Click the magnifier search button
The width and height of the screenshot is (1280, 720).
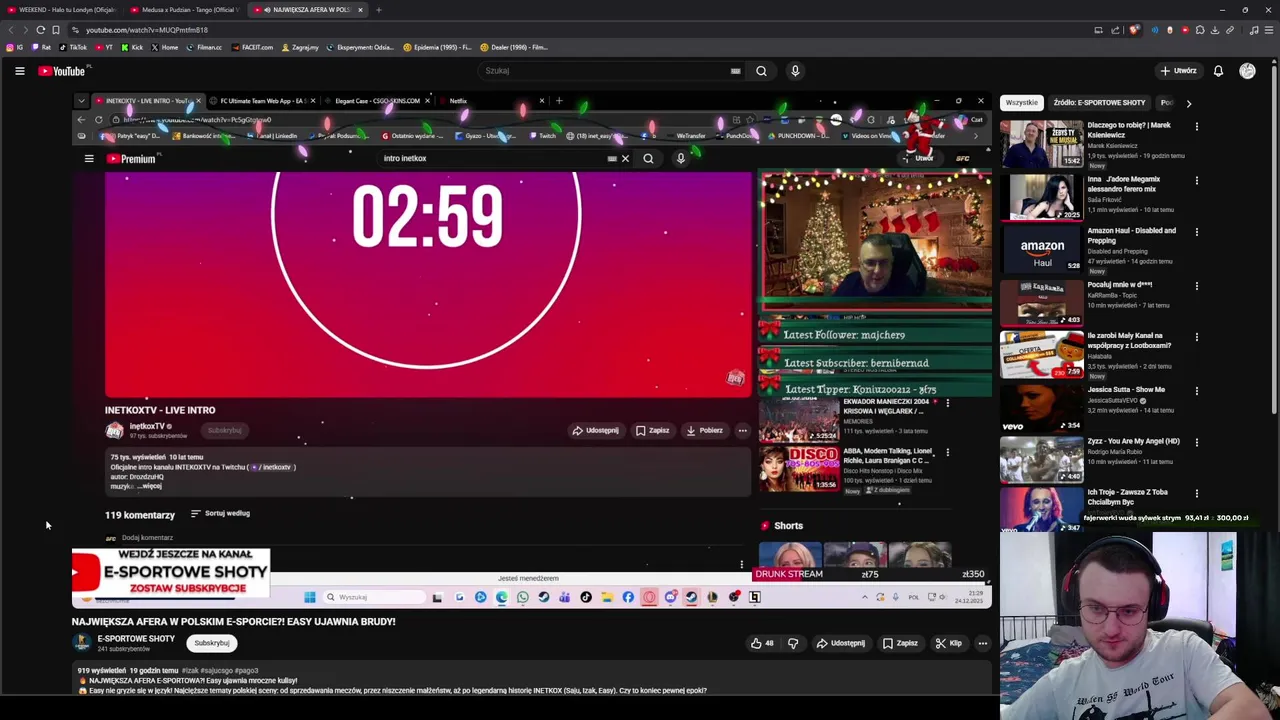[x=761, y=71]
